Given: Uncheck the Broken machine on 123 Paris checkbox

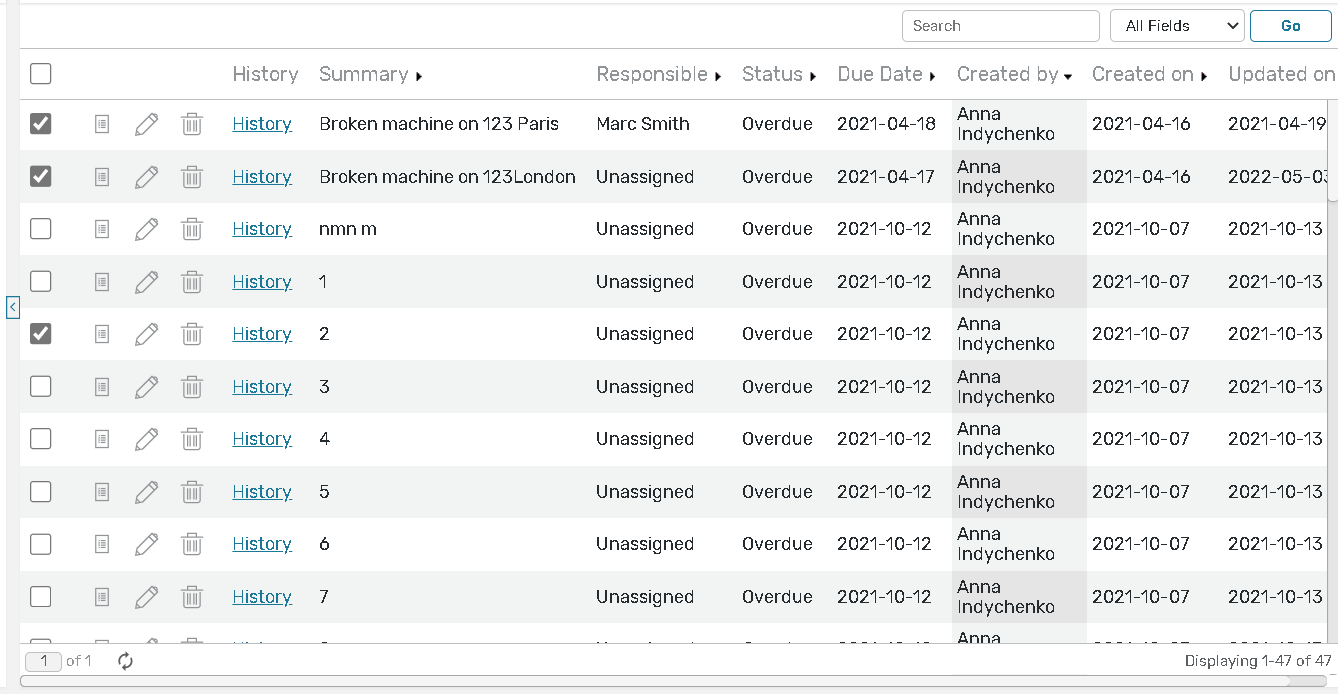Looking at the screenshot, I should tap(41, 124).
